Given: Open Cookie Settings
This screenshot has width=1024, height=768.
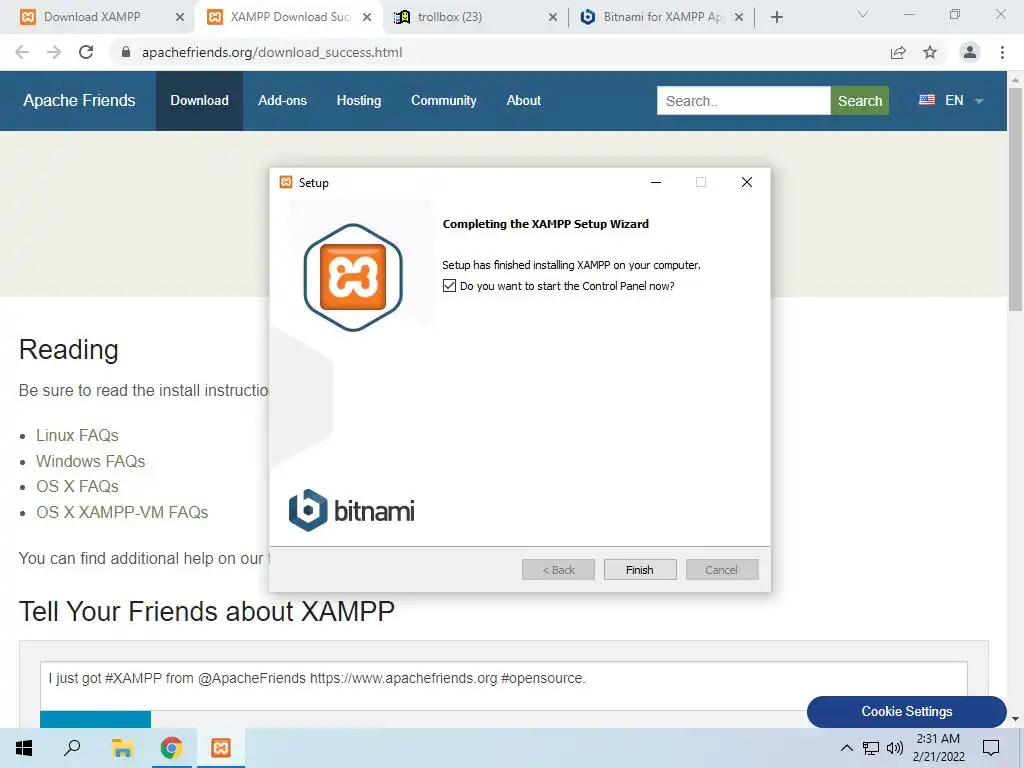Looking at the screenshot, I should point(906,711).
